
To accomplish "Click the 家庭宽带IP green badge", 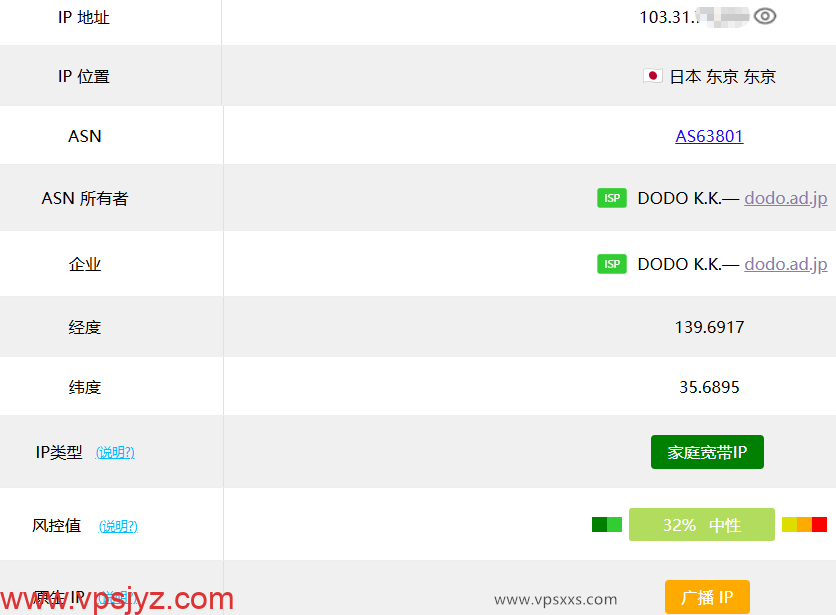I will (707, 452).
